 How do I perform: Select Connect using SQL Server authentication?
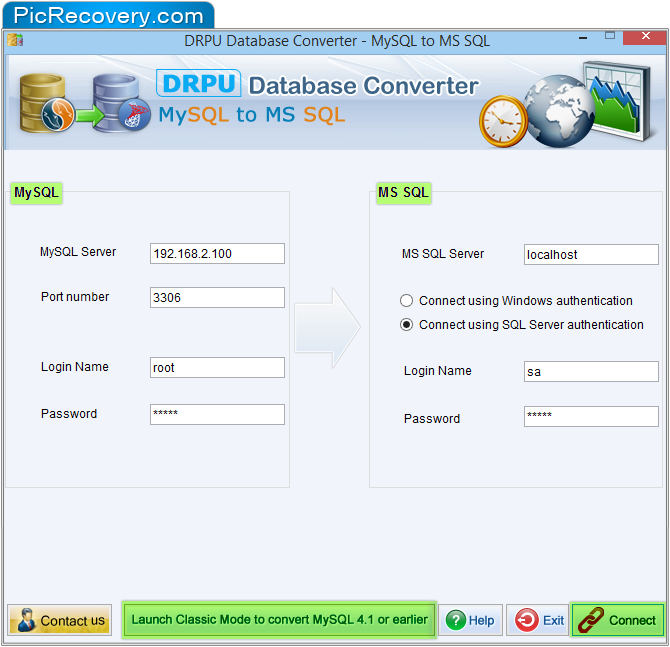406,325
